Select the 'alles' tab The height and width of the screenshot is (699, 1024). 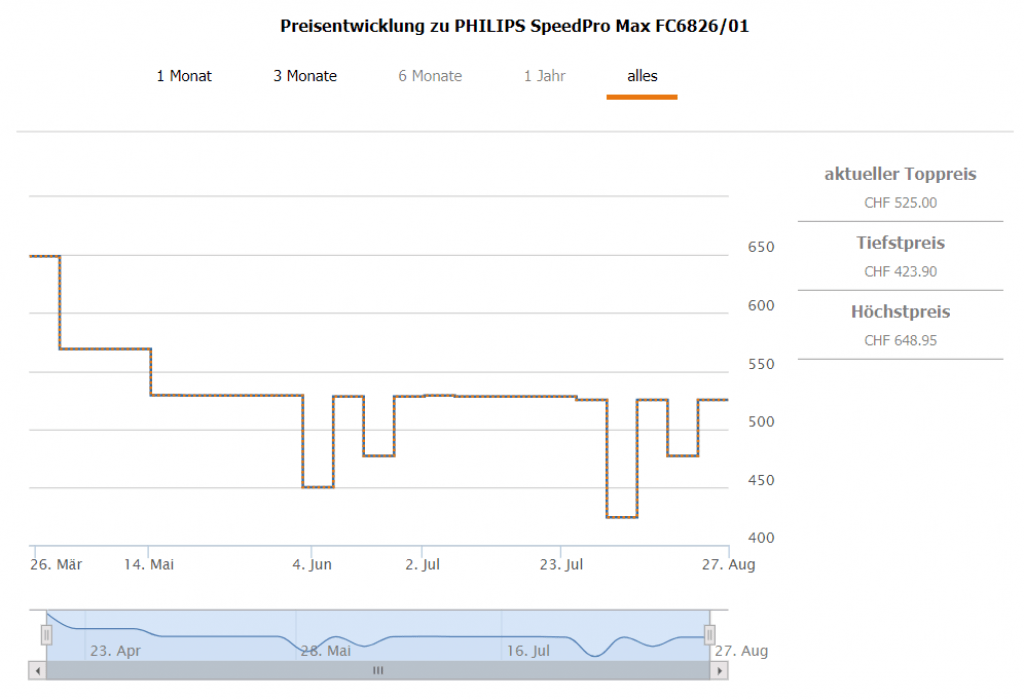(642, 76)
